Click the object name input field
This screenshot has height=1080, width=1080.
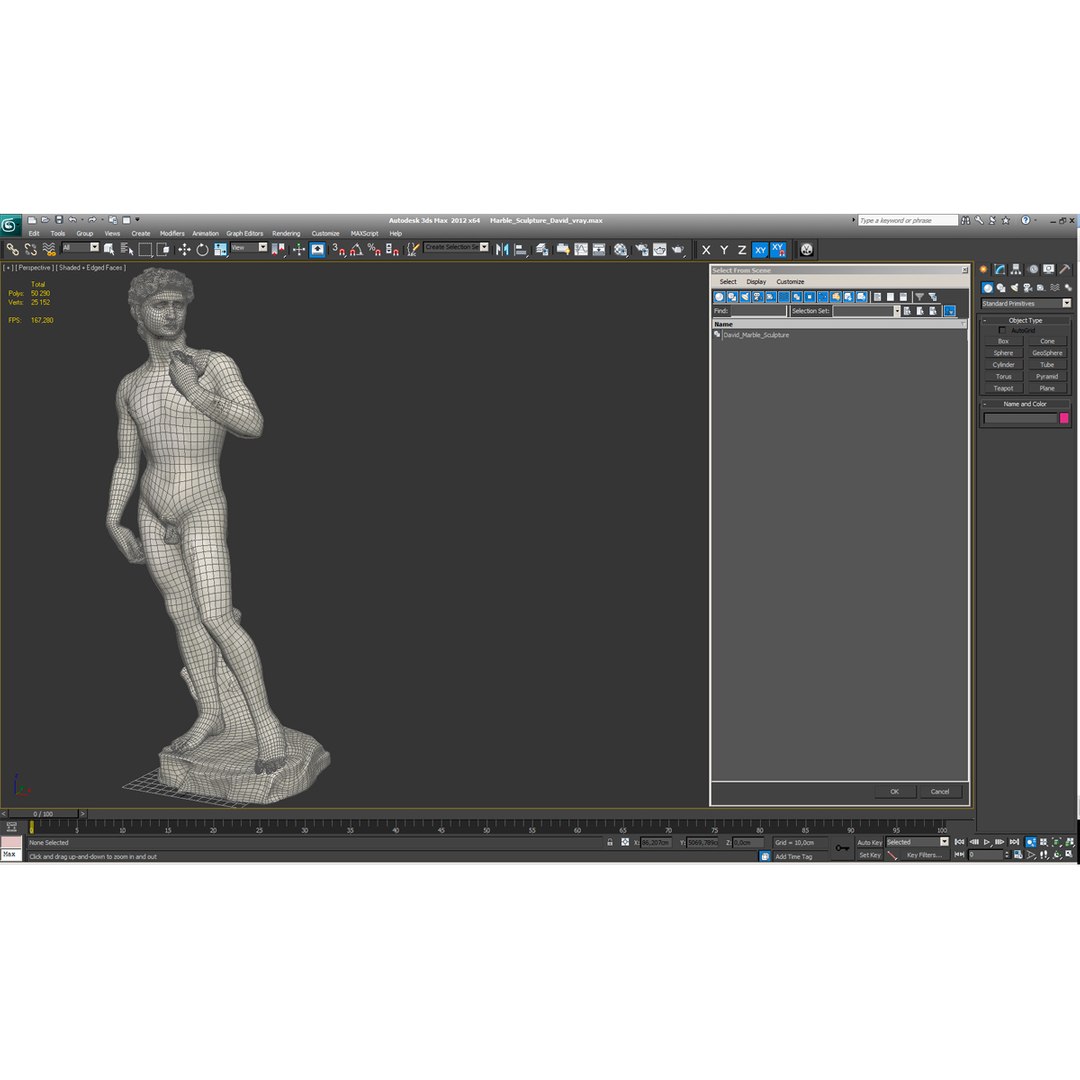pos(1019,418)
